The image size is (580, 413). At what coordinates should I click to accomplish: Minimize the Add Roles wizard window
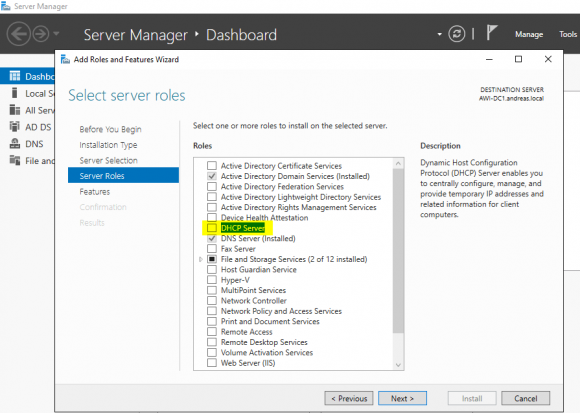[x=489, y=59]
